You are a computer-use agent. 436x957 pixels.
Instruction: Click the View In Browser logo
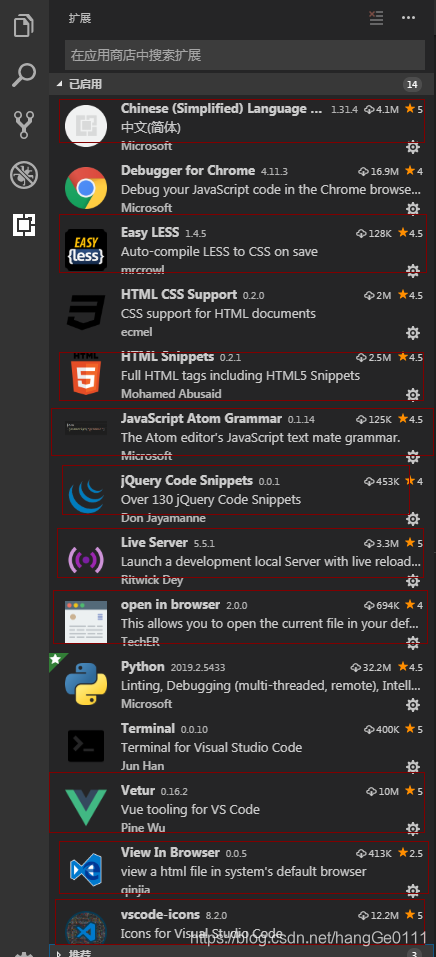point(86,870)
